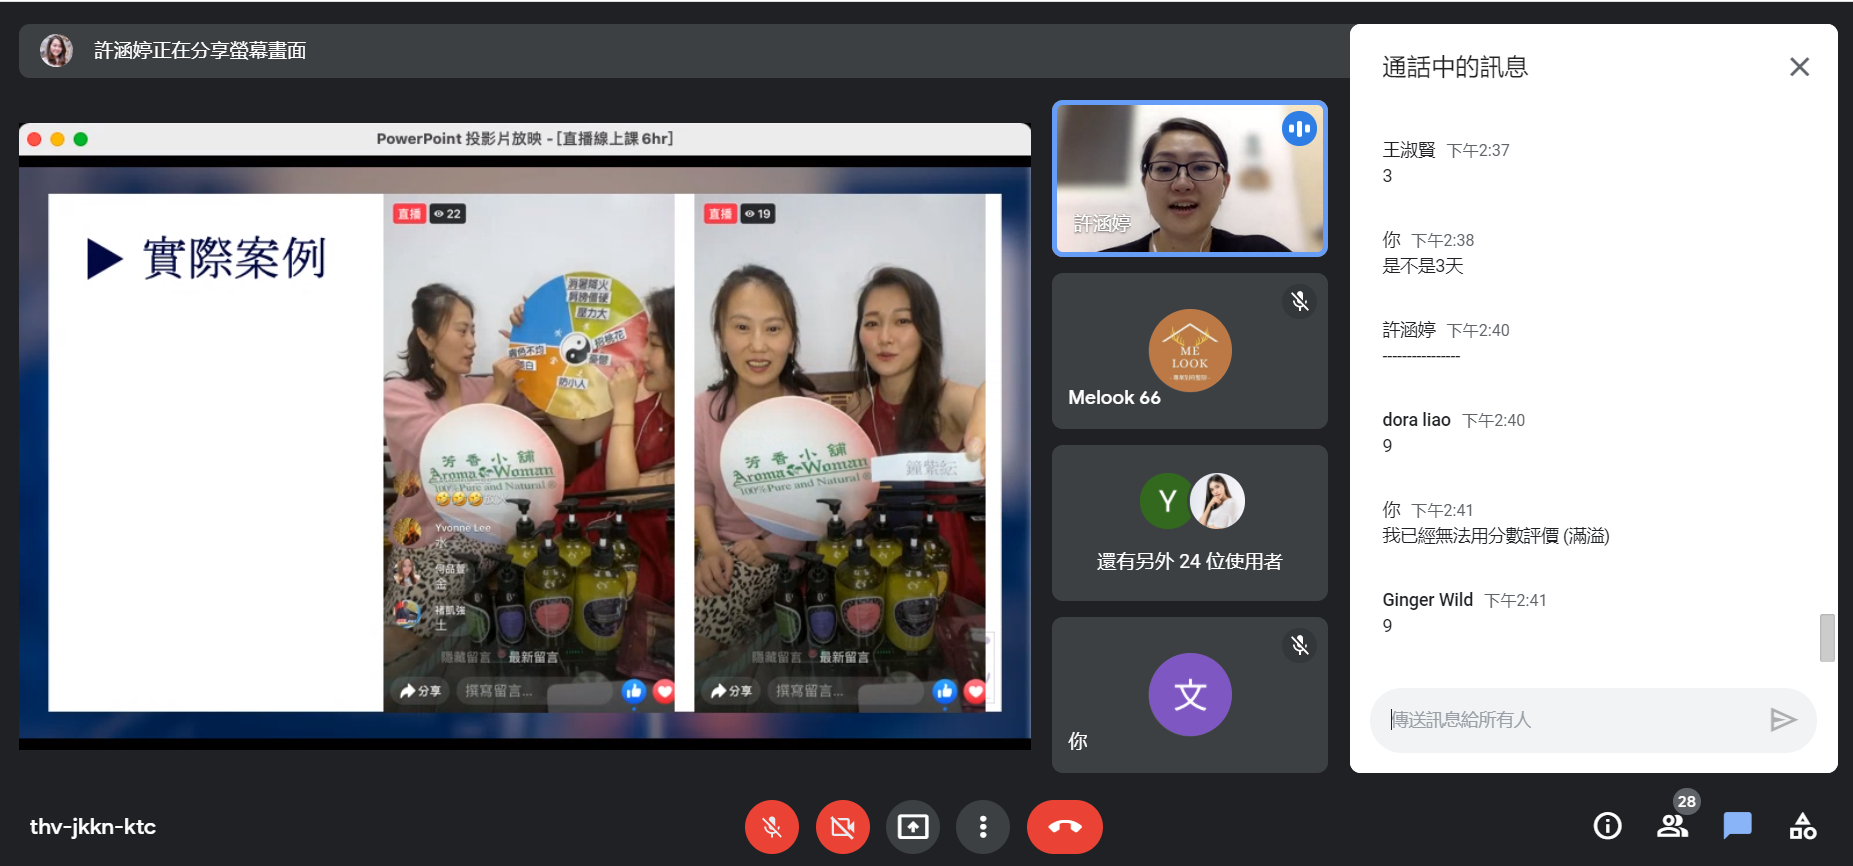Hang up with the red leave call button

(x=1064, y=827)
